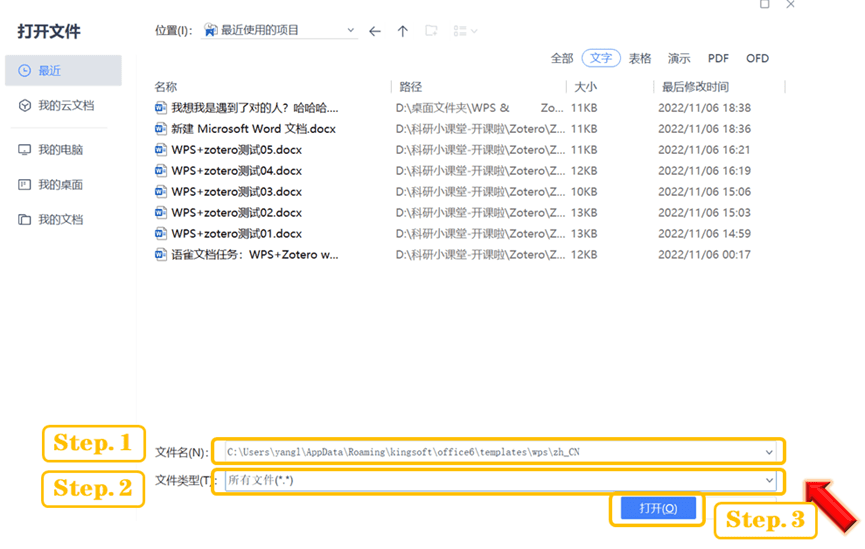Expand the 位置 location dropdown

(x=350, y=31)
